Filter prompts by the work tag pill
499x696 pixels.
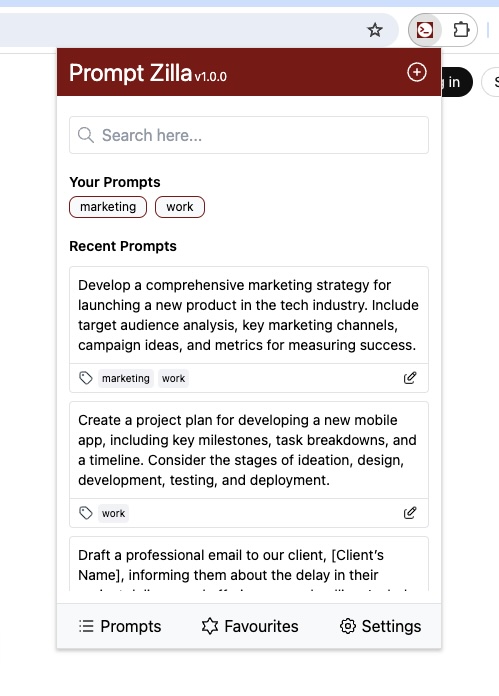pos(180,207)
